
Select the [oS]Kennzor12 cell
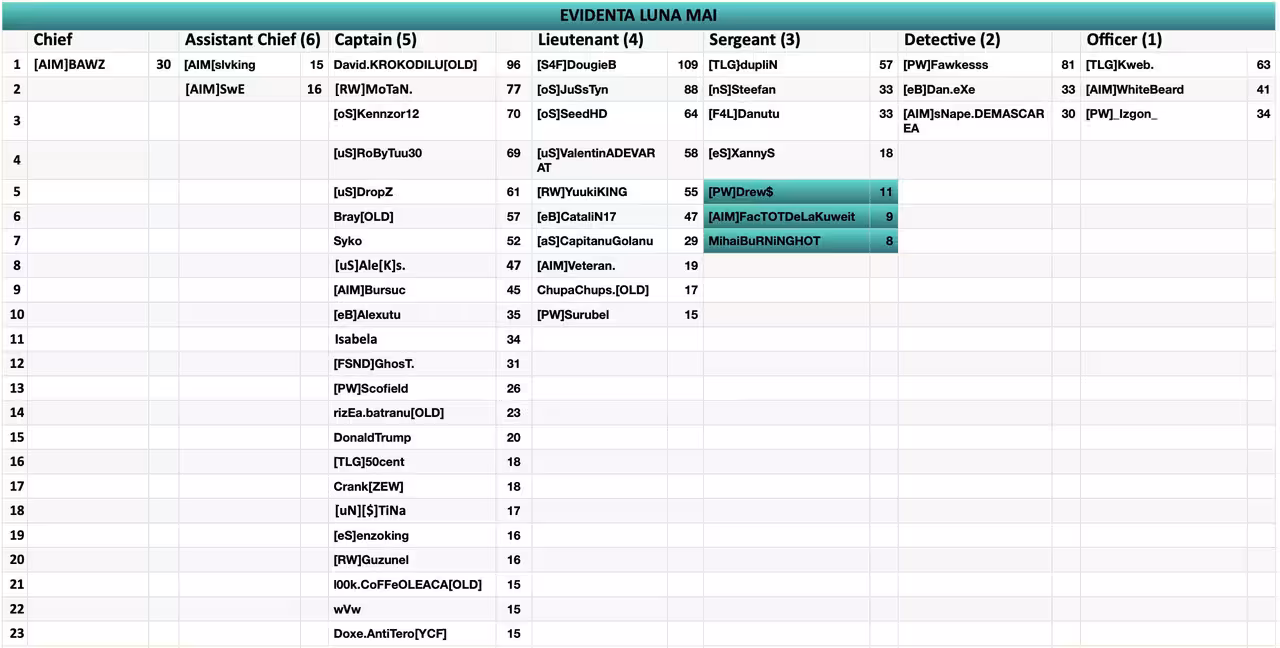click(412, 121)
